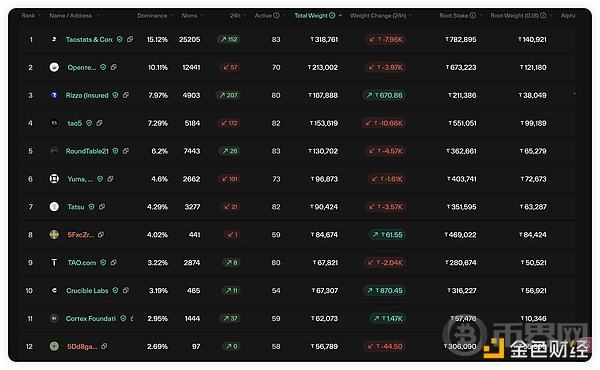Open the Crucible Labs validator page
The height and width of the screenshot is (370, 600).
click(x=87, y=290)
